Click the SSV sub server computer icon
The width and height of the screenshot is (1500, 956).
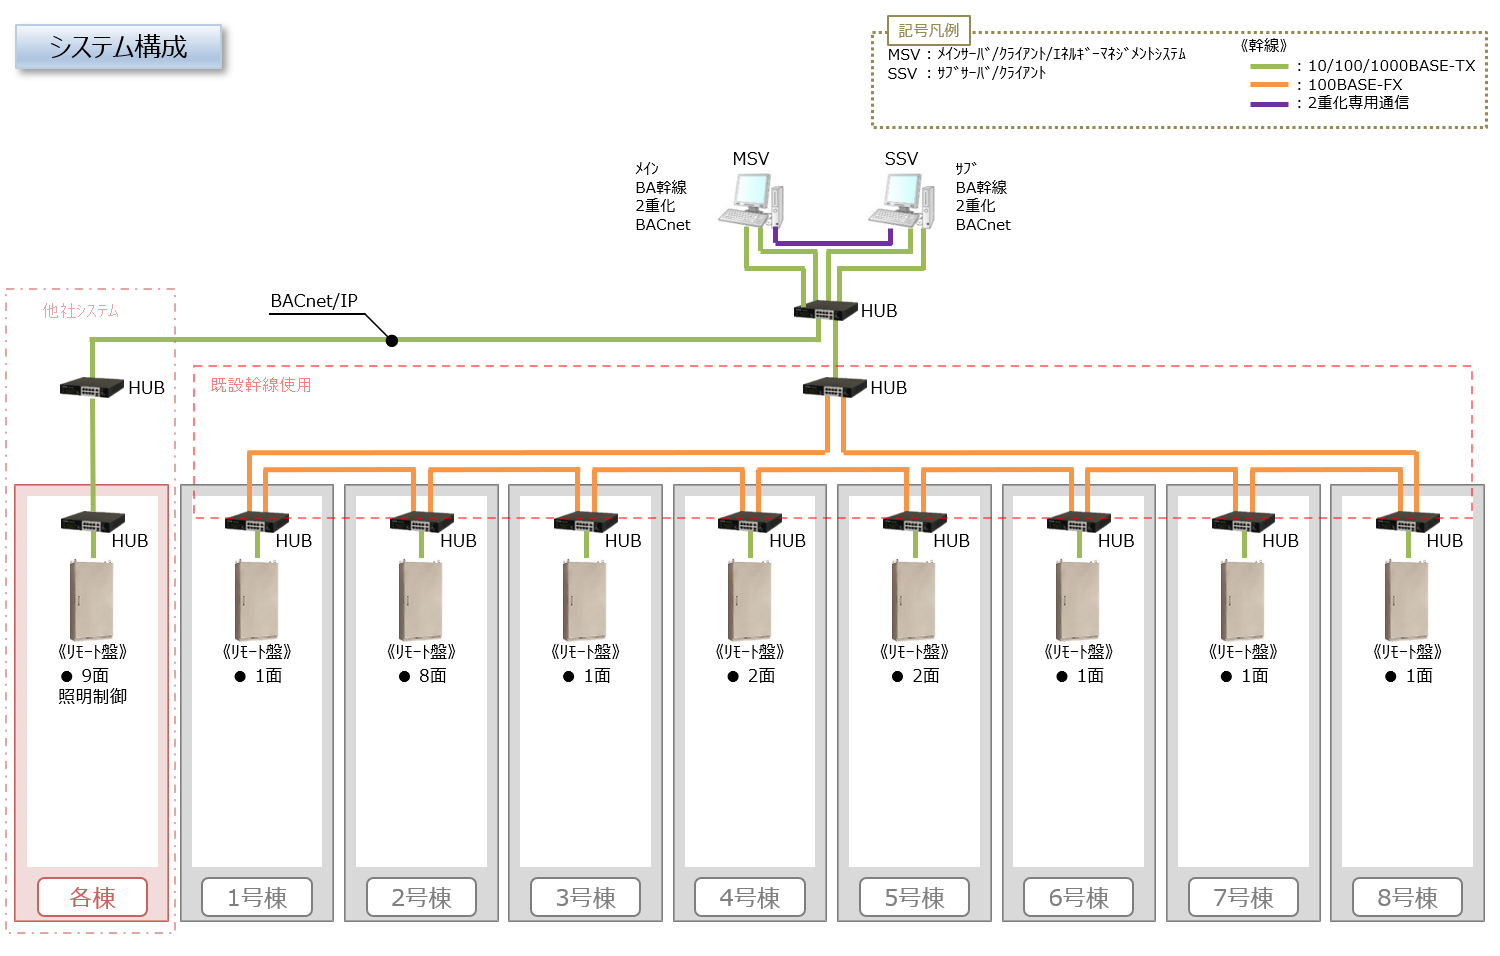click(x=901, y=200)
